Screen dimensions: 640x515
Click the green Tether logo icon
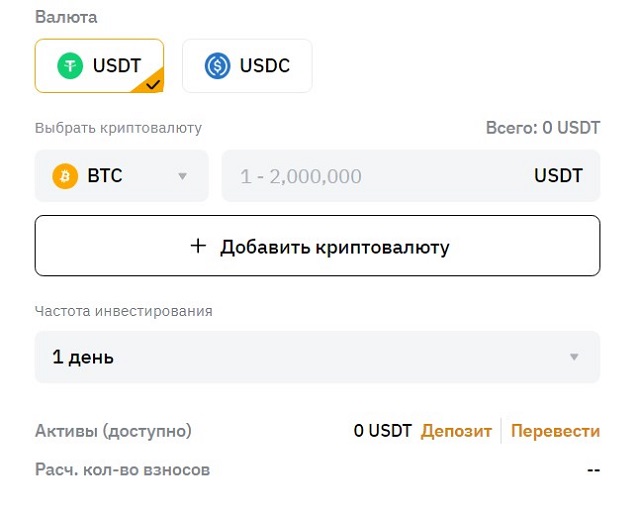(x=67, y=66)
